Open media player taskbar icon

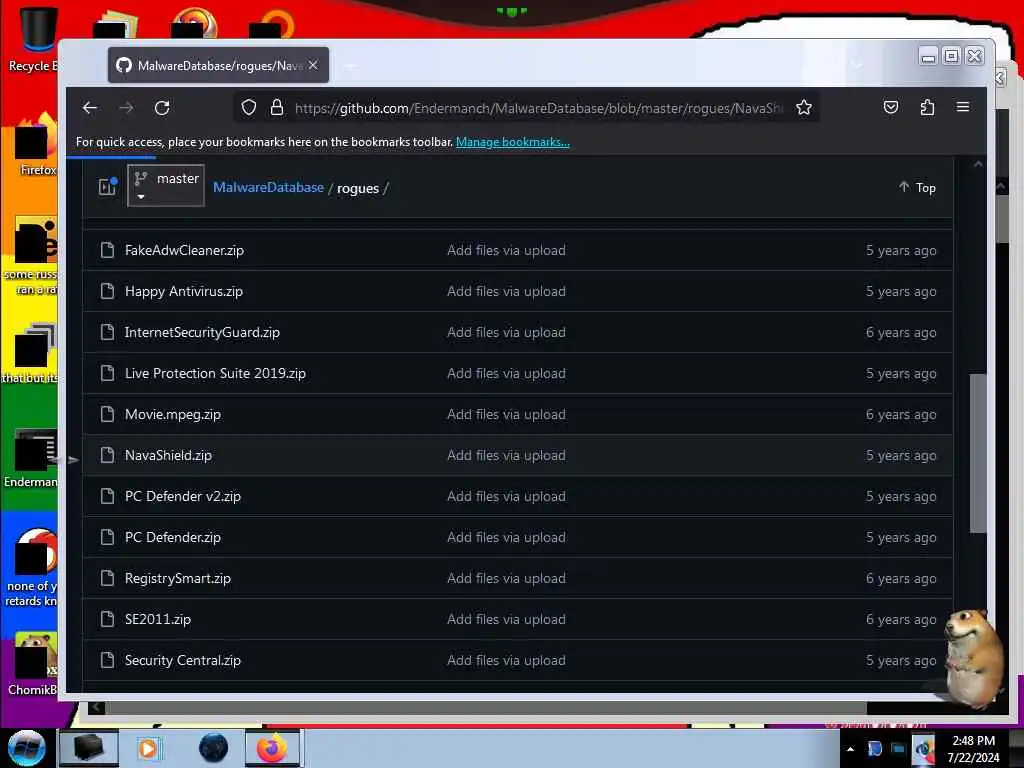coord(149,748)
